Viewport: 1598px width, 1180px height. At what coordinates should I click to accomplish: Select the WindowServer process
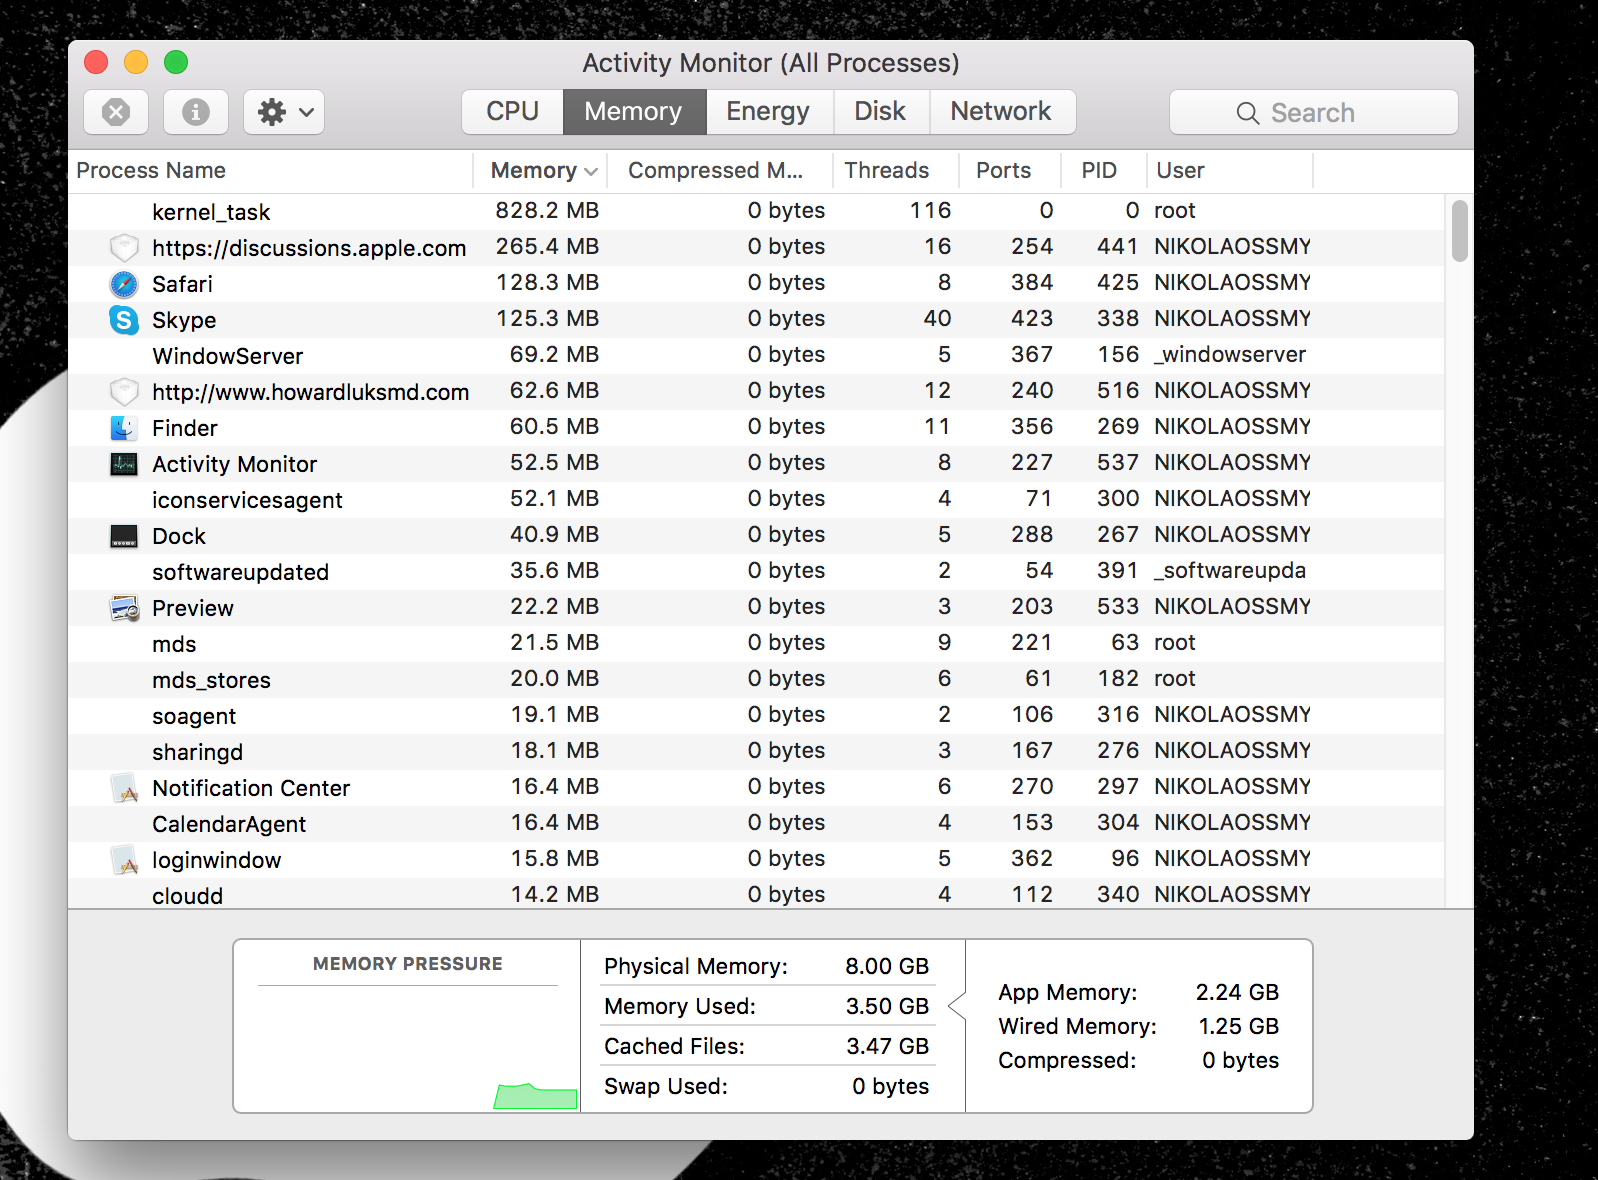756,356
